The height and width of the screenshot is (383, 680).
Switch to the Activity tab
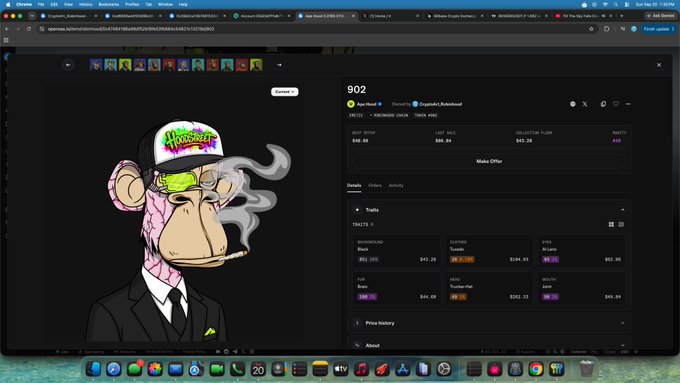(396, 186)
